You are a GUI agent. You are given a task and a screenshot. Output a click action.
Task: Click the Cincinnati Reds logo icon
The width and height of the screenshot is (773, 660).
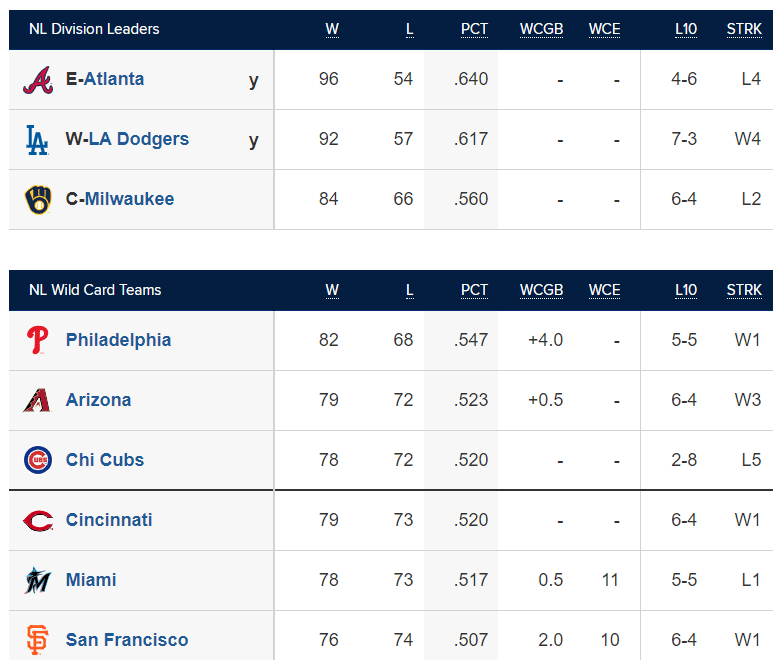tap(38, 521)
